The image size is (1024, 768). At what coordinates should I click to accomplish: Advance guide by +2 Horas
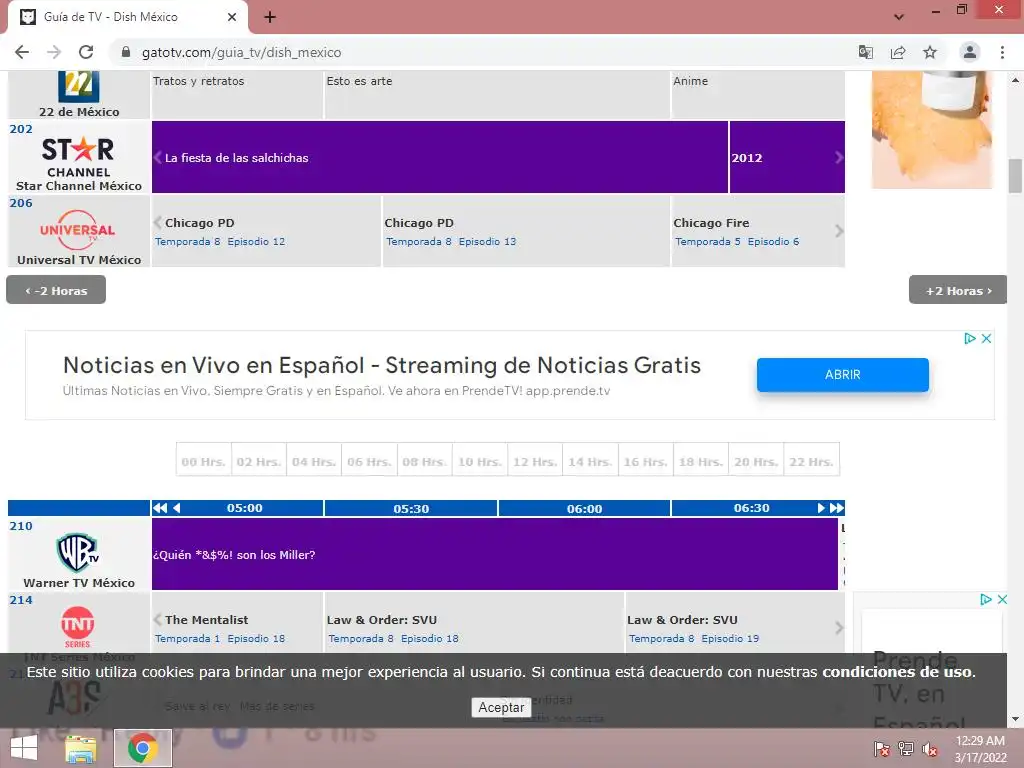pyautogui.click(x=958, y=290)
